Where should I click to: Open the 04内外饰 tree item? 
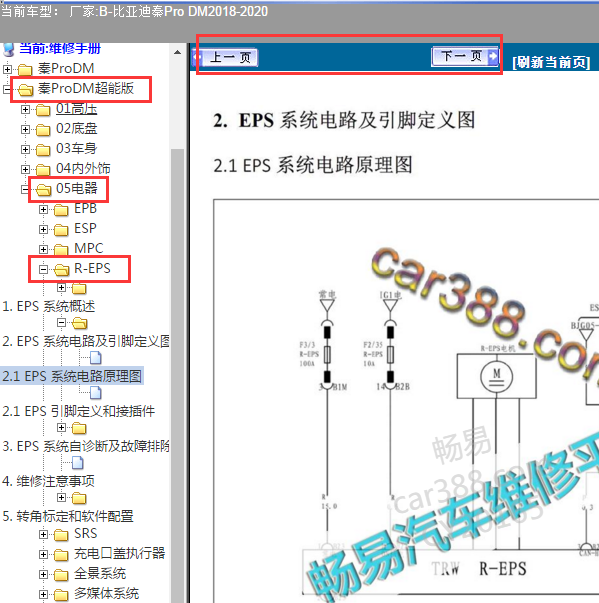[x=83, y=168]
